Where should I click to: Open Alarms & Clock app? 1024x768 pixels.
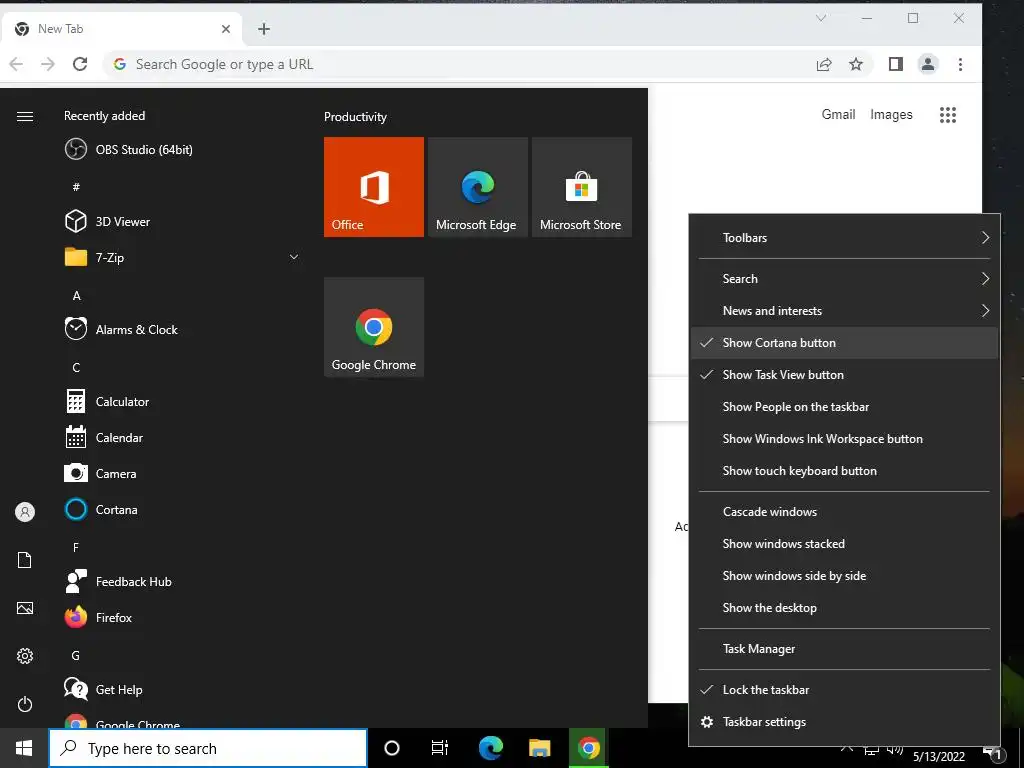tap(121, 330)
